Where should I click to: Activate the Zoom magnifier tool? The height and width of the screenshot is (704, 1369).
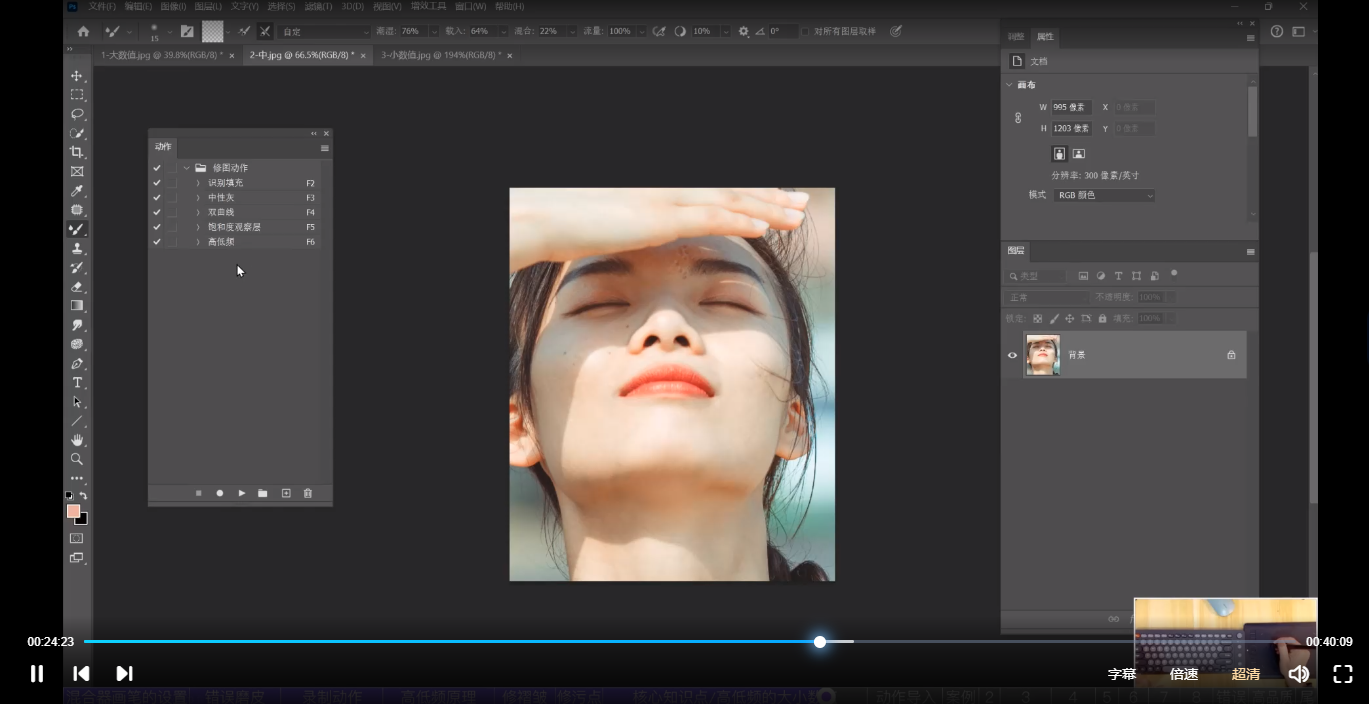76,459
